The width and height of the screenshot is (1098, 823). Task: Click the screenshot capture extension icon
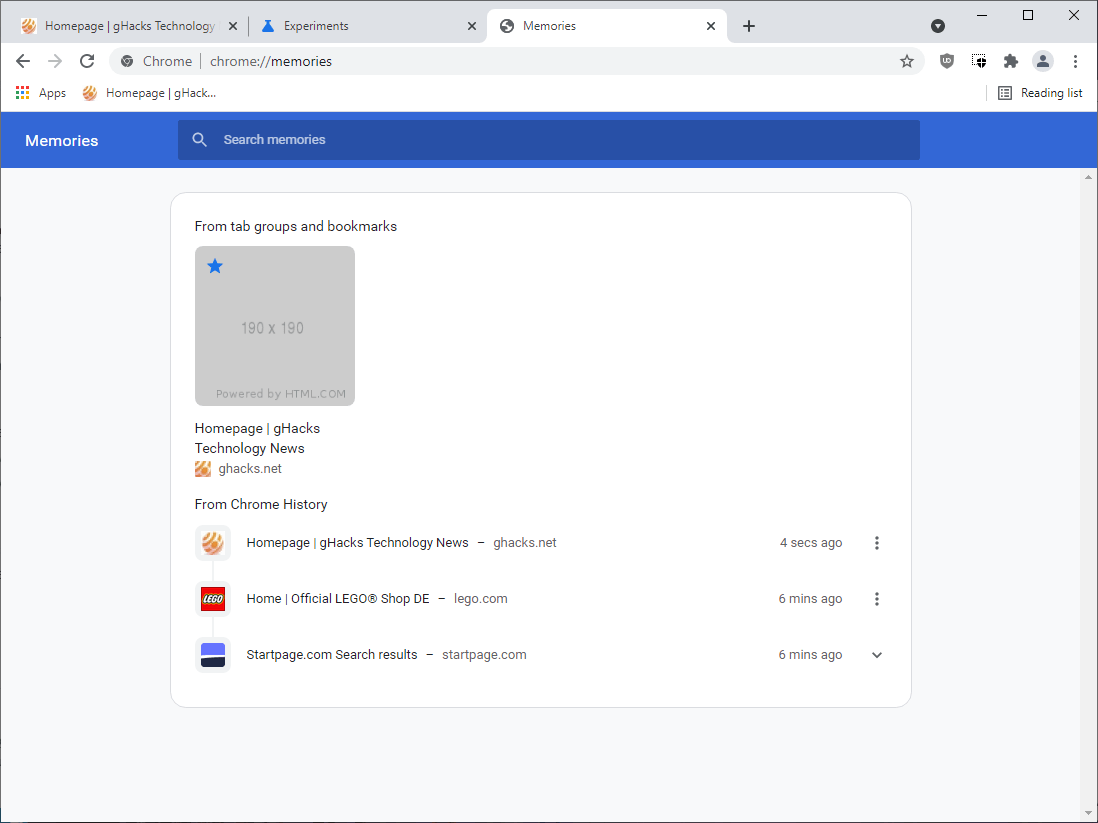click(x=979, y=61)
